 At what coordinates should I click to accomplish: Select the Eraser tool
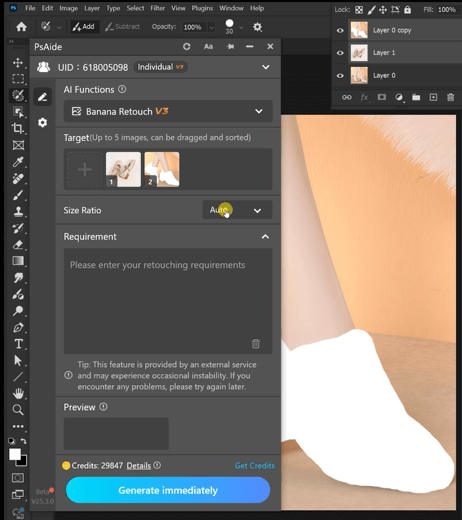point(18,245)
